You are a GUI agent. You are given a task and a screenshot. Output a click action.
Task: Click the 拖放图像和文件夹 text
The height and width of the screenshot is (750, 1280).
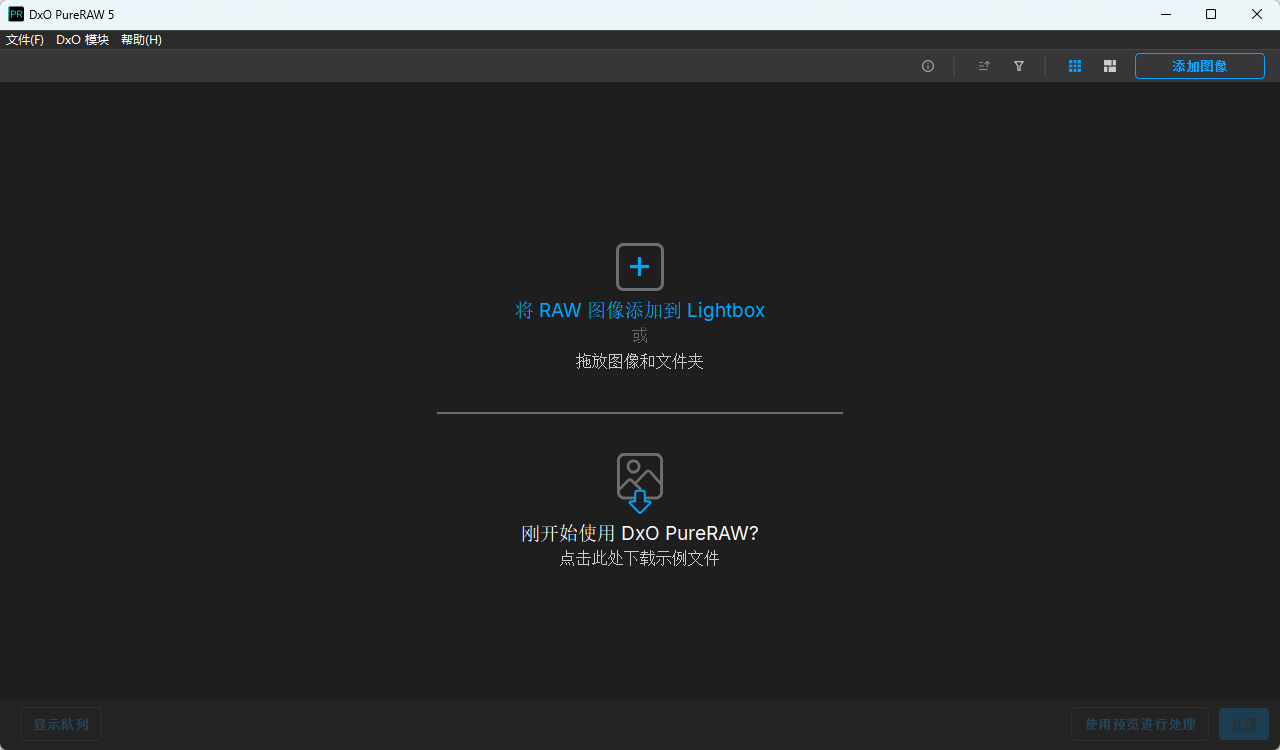(x=640, y=361)
